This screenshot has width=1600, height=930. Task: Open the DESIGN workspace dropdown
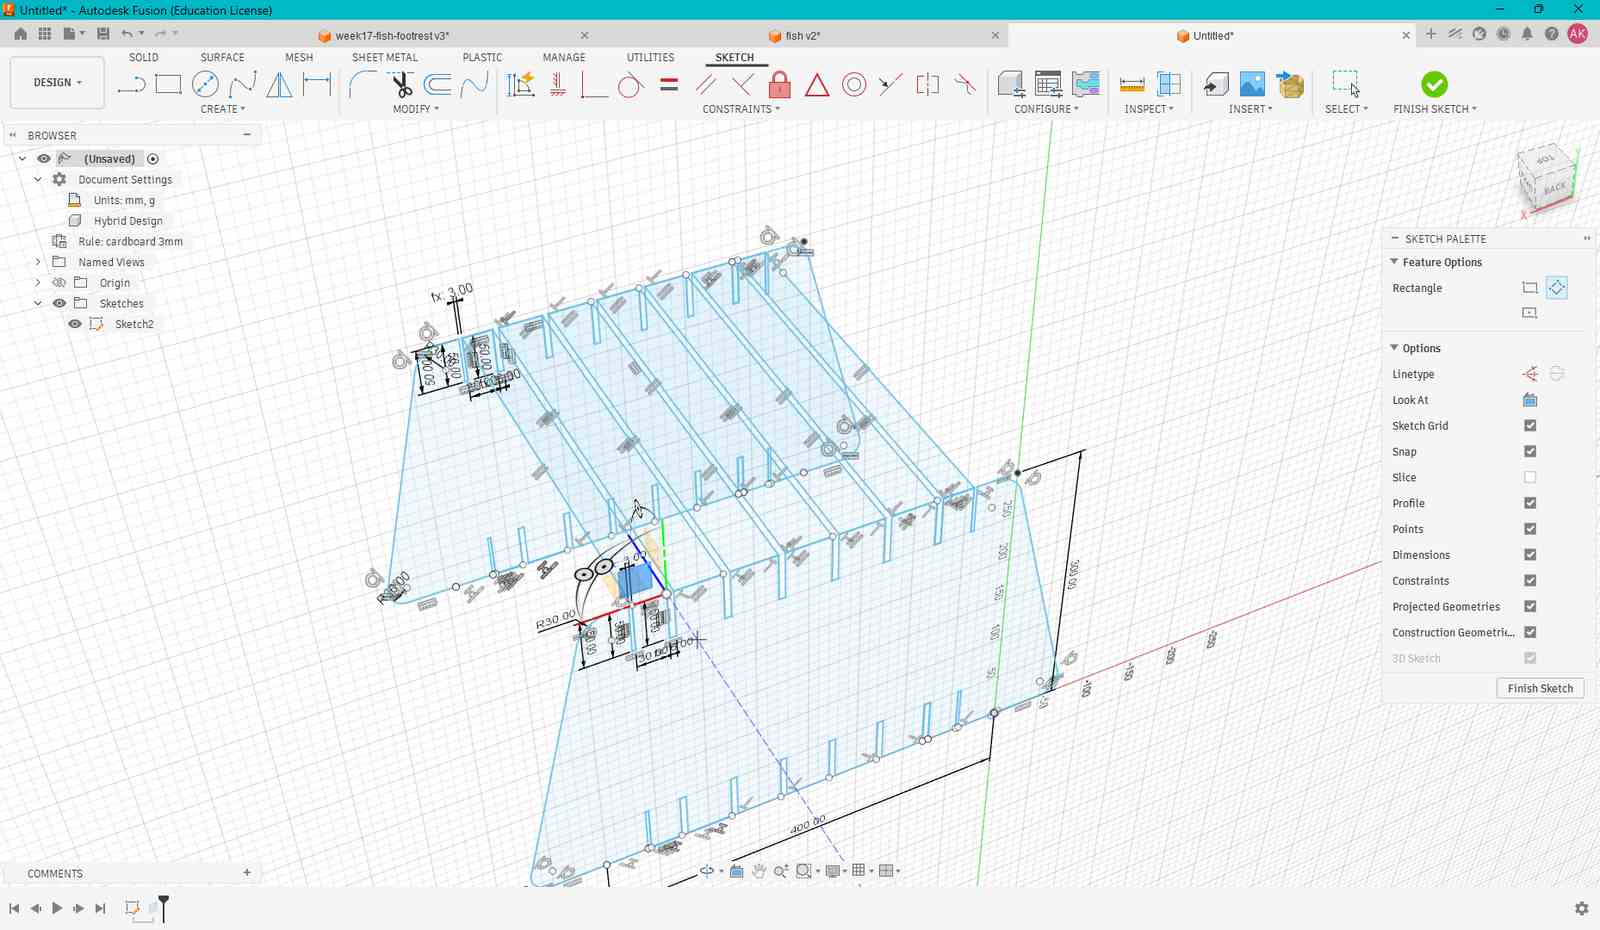click(x=57, y=83)
